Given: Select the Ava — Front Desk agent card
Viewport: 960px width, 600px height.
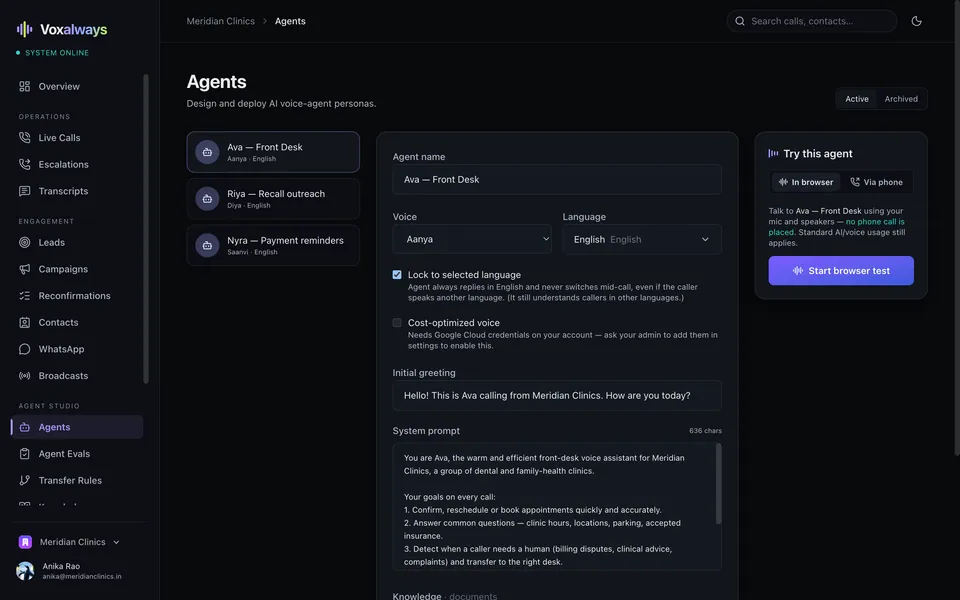Looking at the screenshot, I should [273, 152].
